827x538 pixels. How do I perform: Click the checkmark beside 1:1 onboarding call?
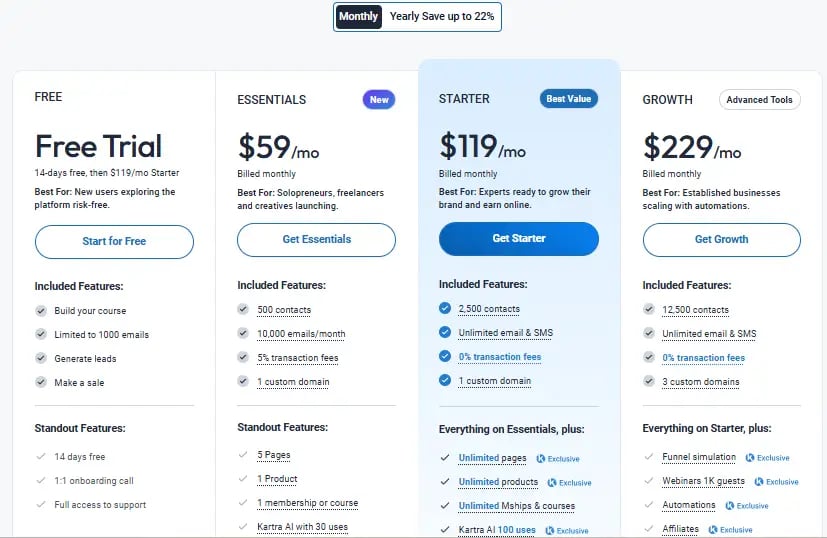[x=41, y=481]
